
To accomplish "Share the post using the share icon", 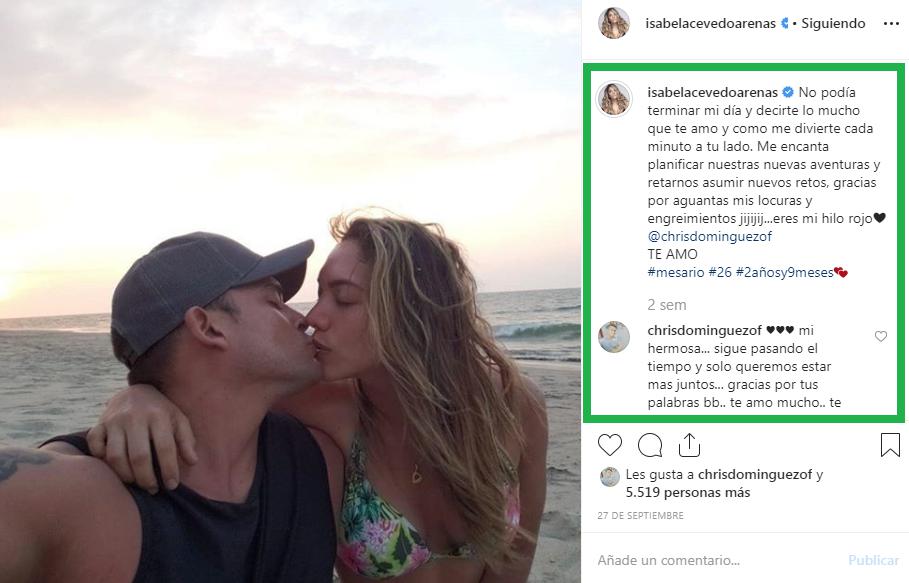I will point(689,444).
